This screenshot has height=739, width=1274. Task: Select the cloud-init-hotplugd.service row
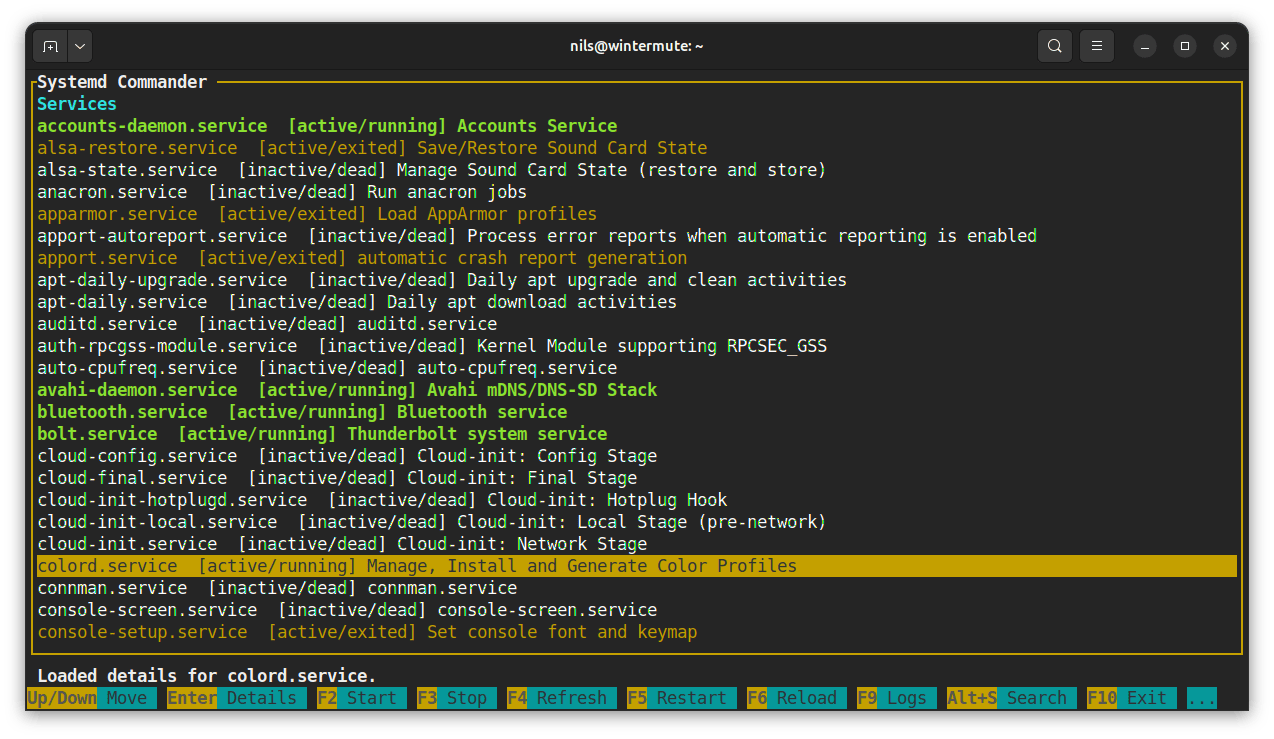click(637, 500)
